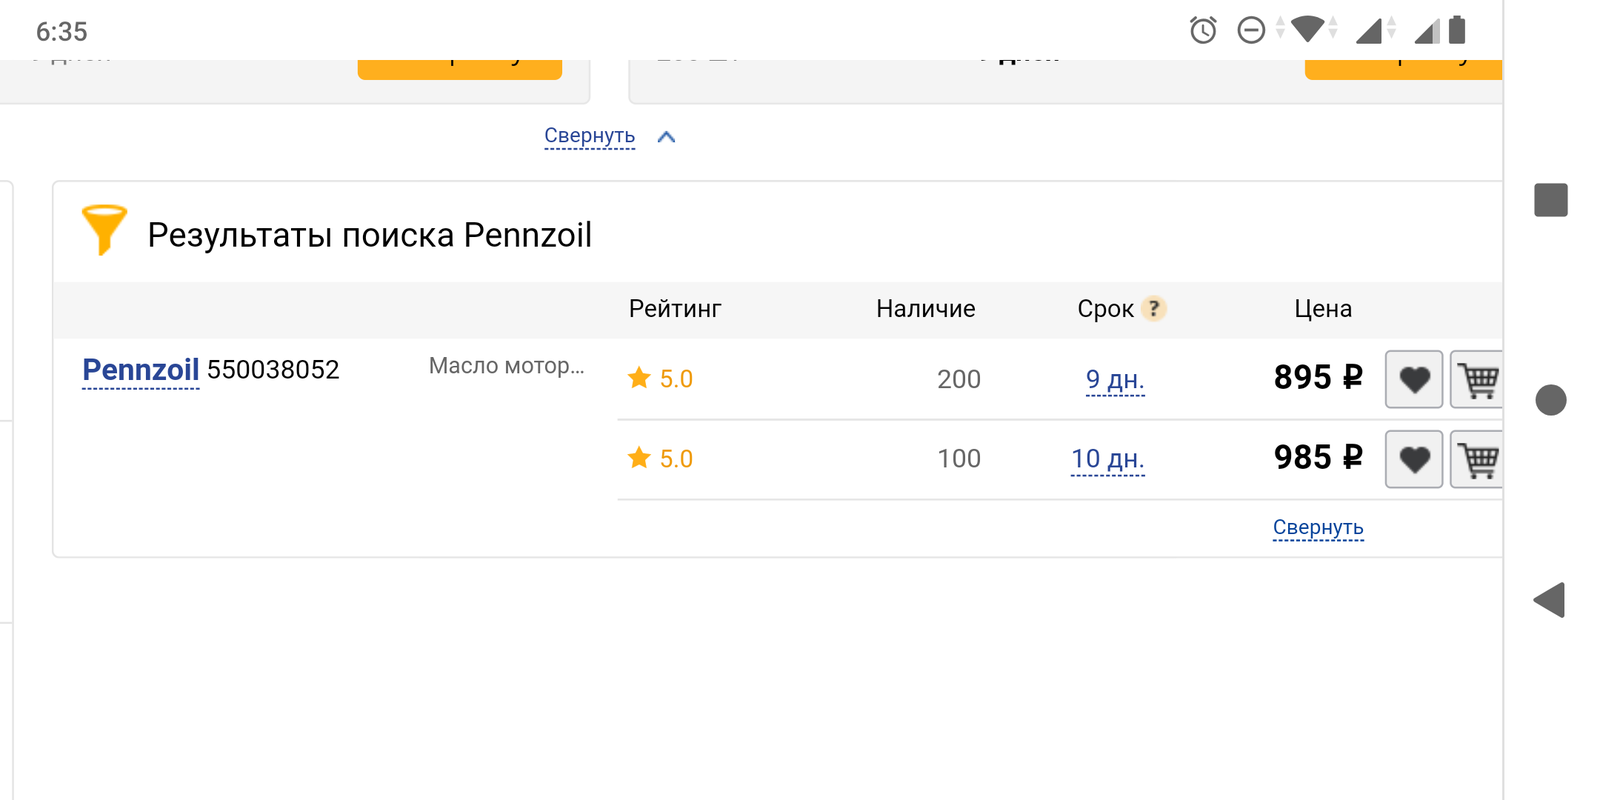Collapse section with top Свернуть link
This screenshot has width=1600, height=800.
click(589, 136)
